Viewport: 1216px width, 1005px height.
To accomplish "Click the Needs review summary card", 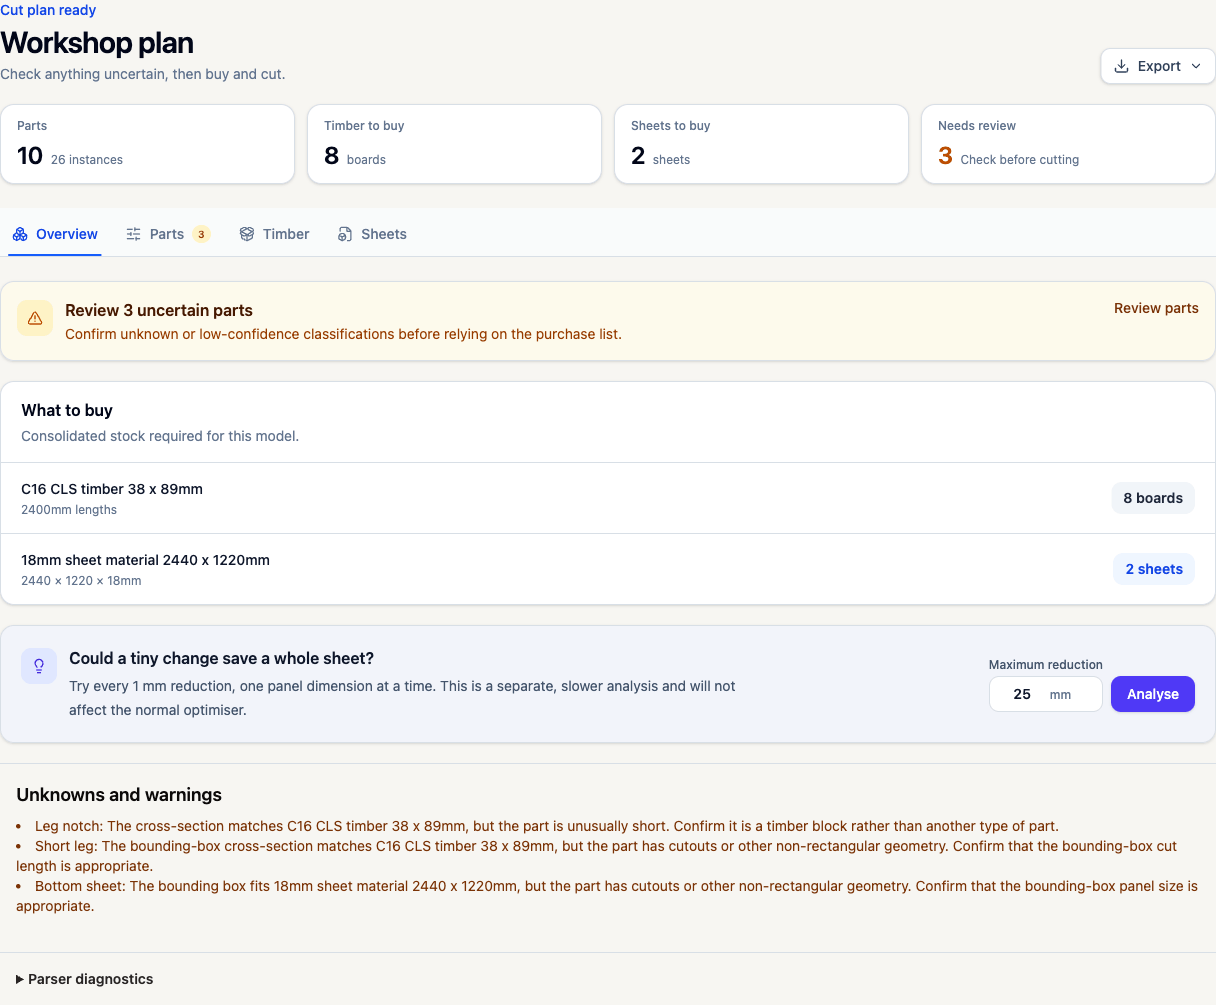I will (x=1068, y=144).
